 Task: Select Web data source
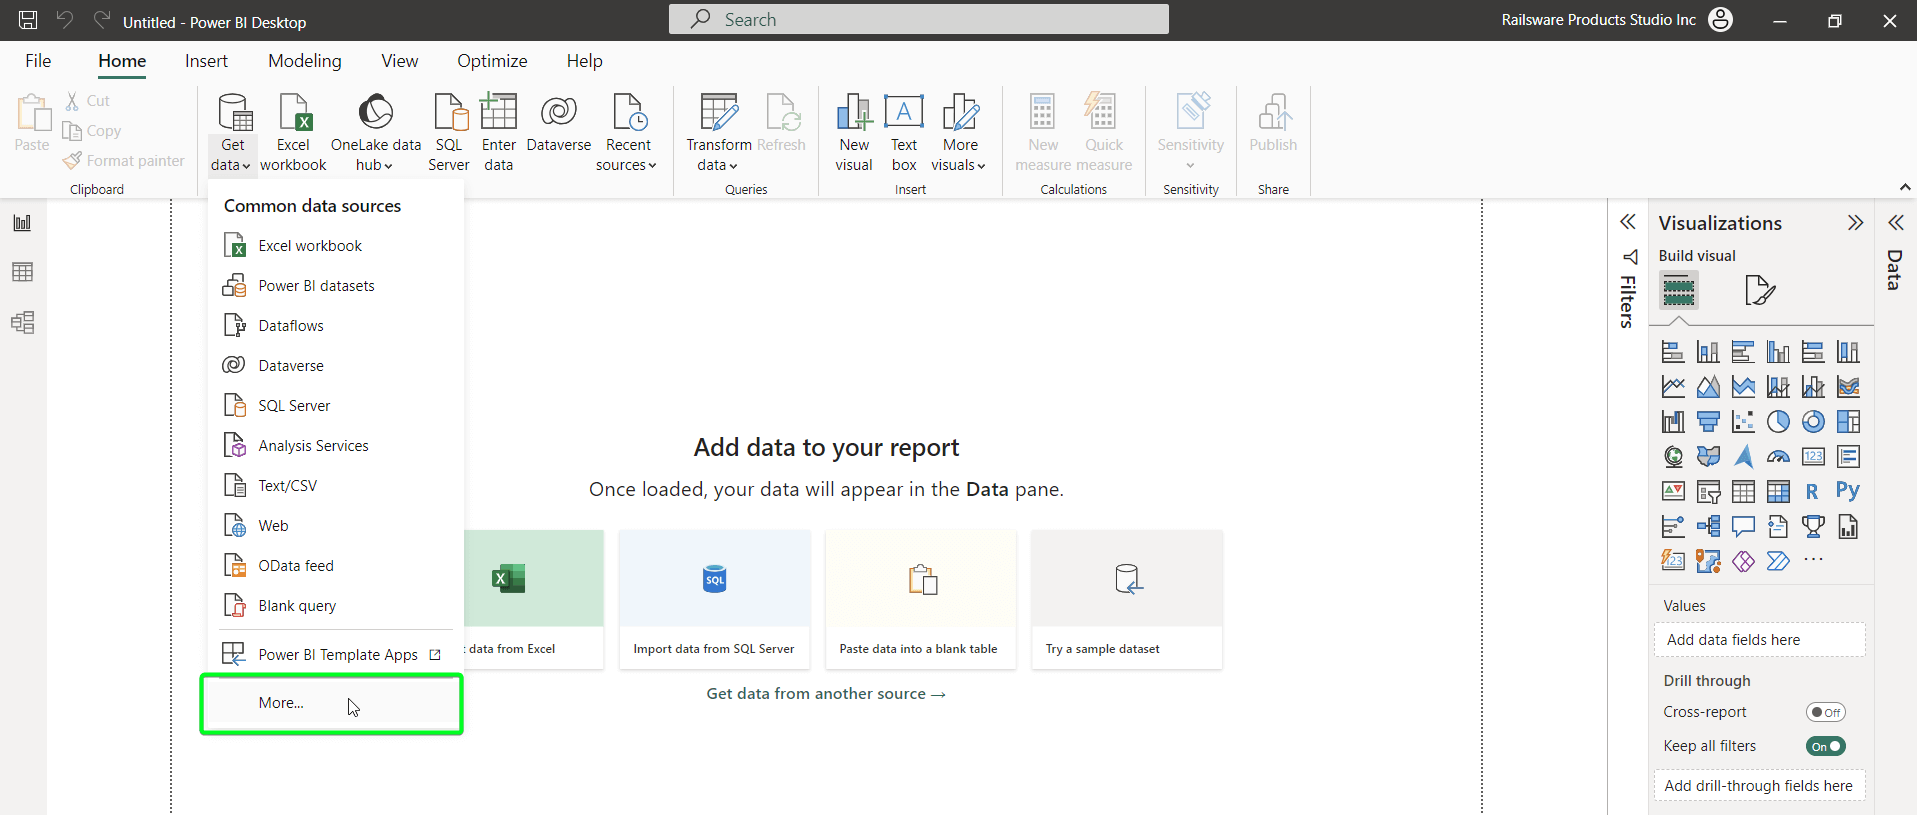click(x=335, y=526)
